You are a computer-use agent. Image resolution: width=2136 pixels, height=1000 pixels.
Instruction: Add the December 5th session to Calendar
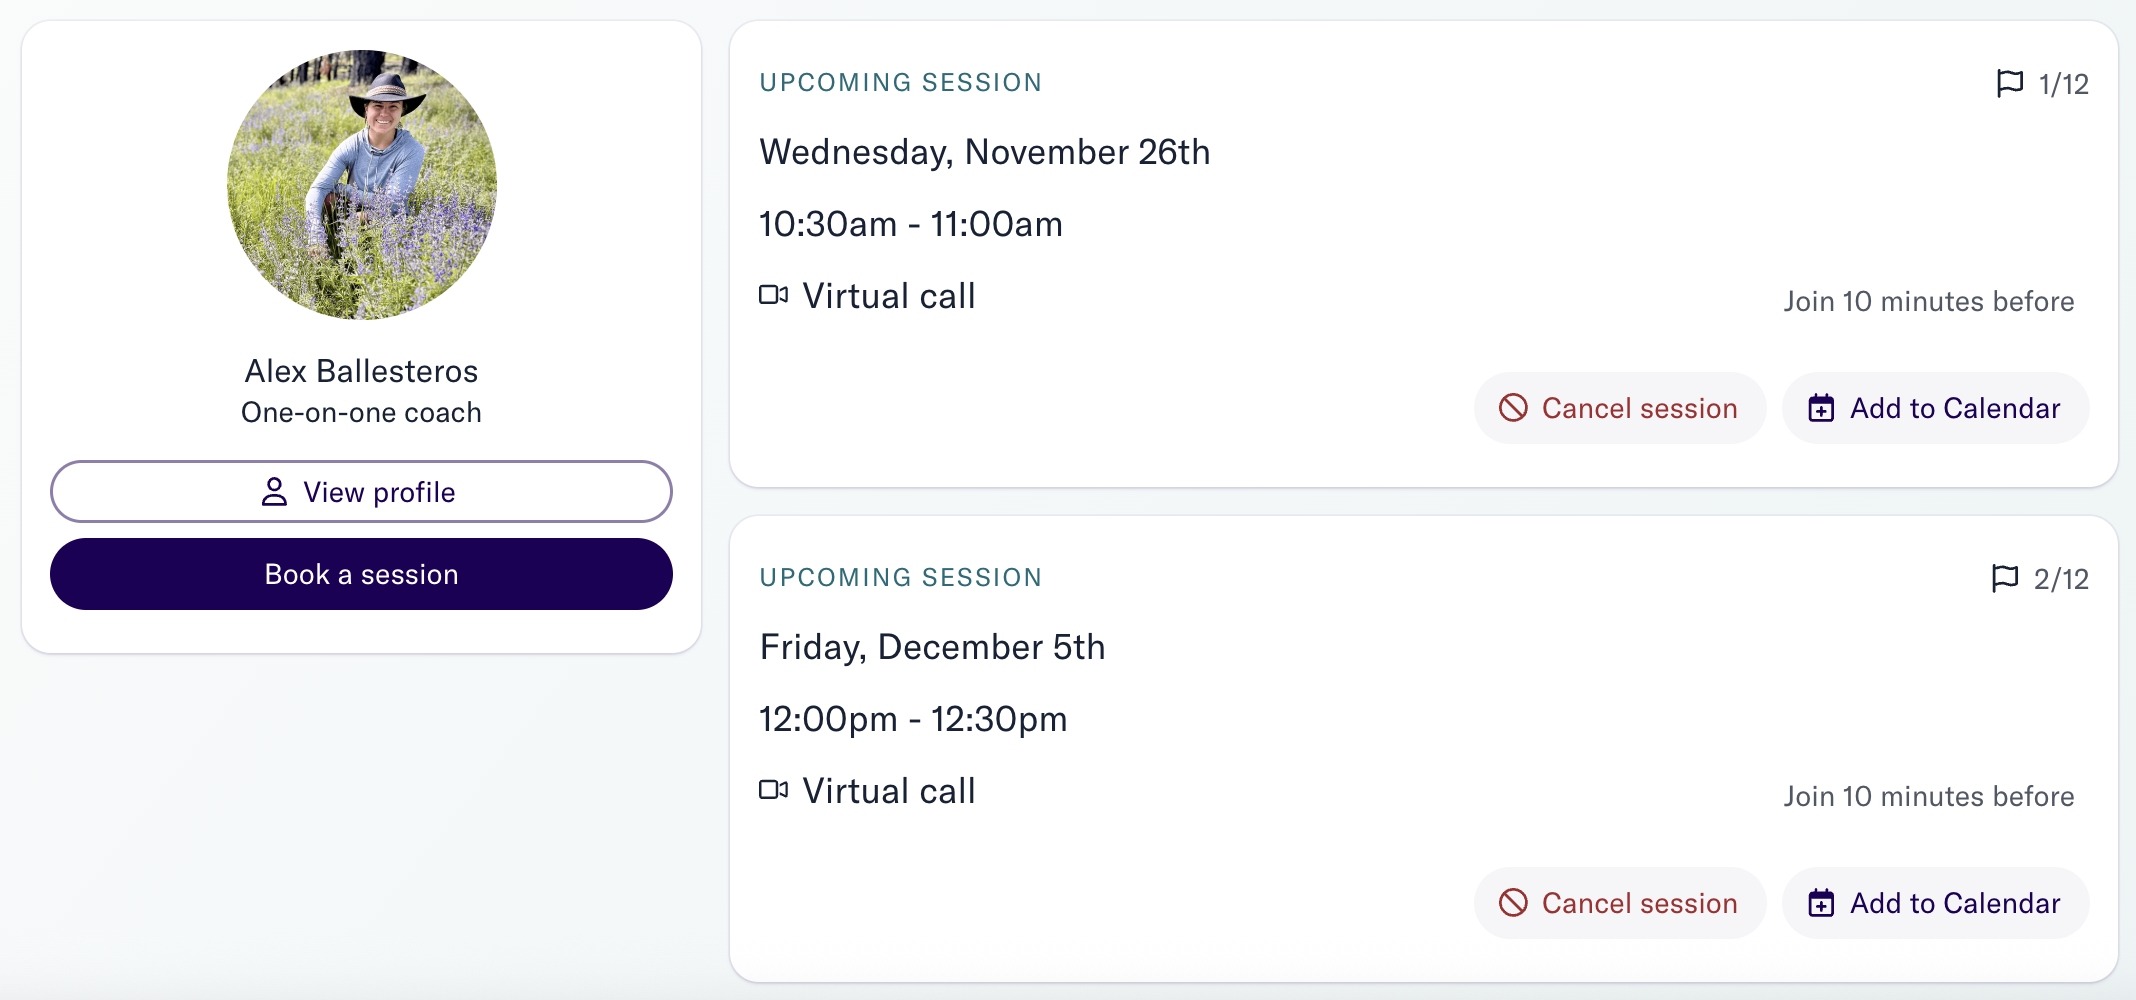(x=1935, y=903)
